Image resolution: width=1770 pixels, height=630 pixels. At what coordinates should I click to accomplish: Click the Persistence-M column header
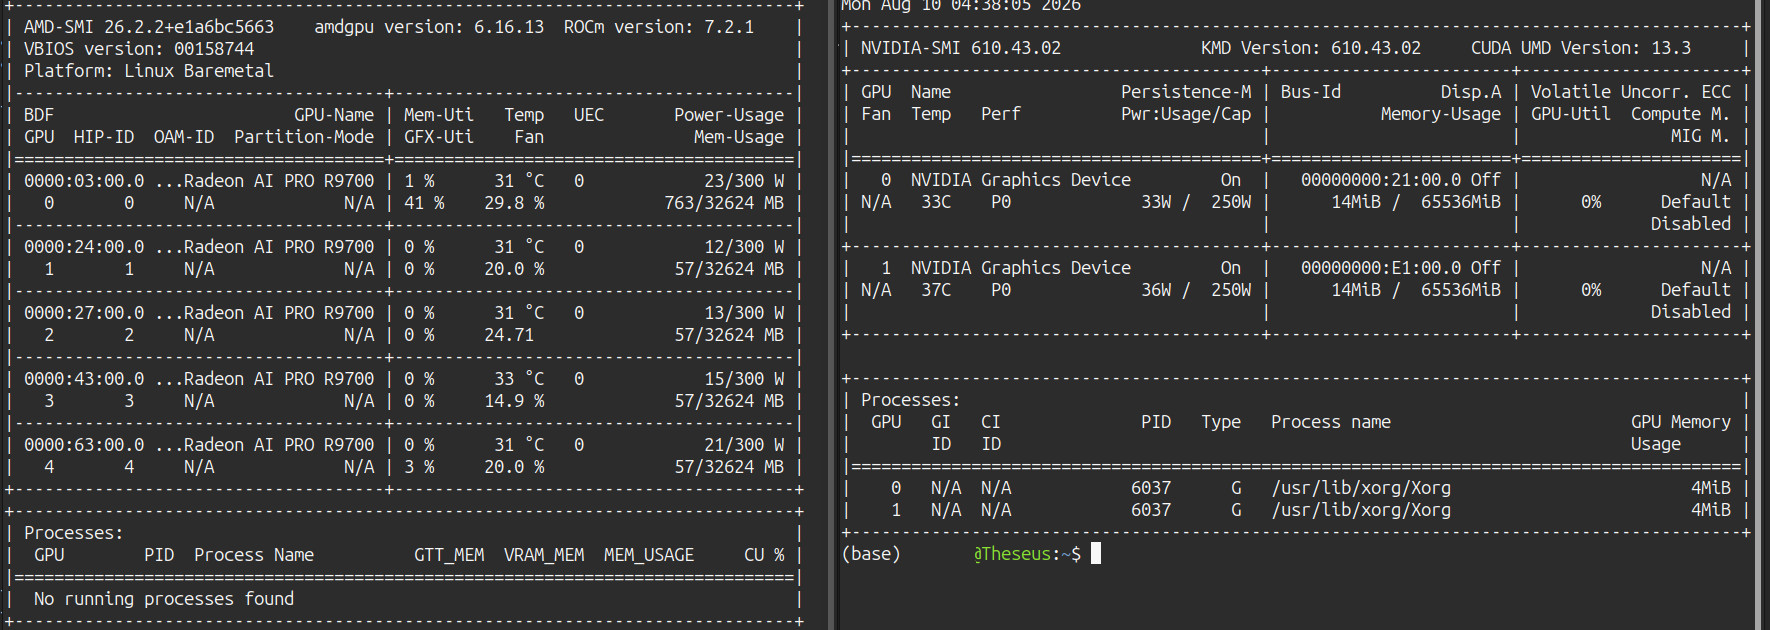coord(1186,92)
